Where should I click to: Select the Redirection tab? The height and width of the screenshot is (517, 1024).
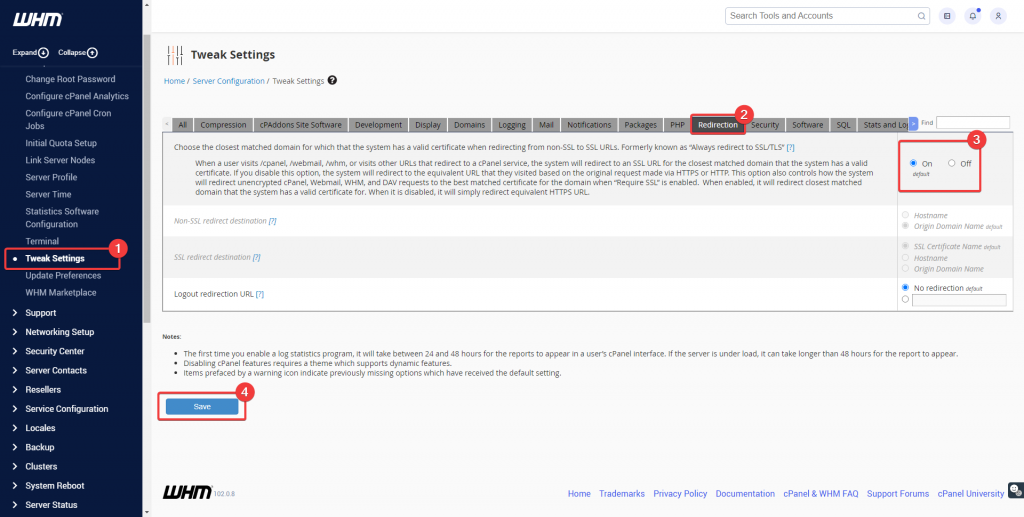(x=718, y=125)
